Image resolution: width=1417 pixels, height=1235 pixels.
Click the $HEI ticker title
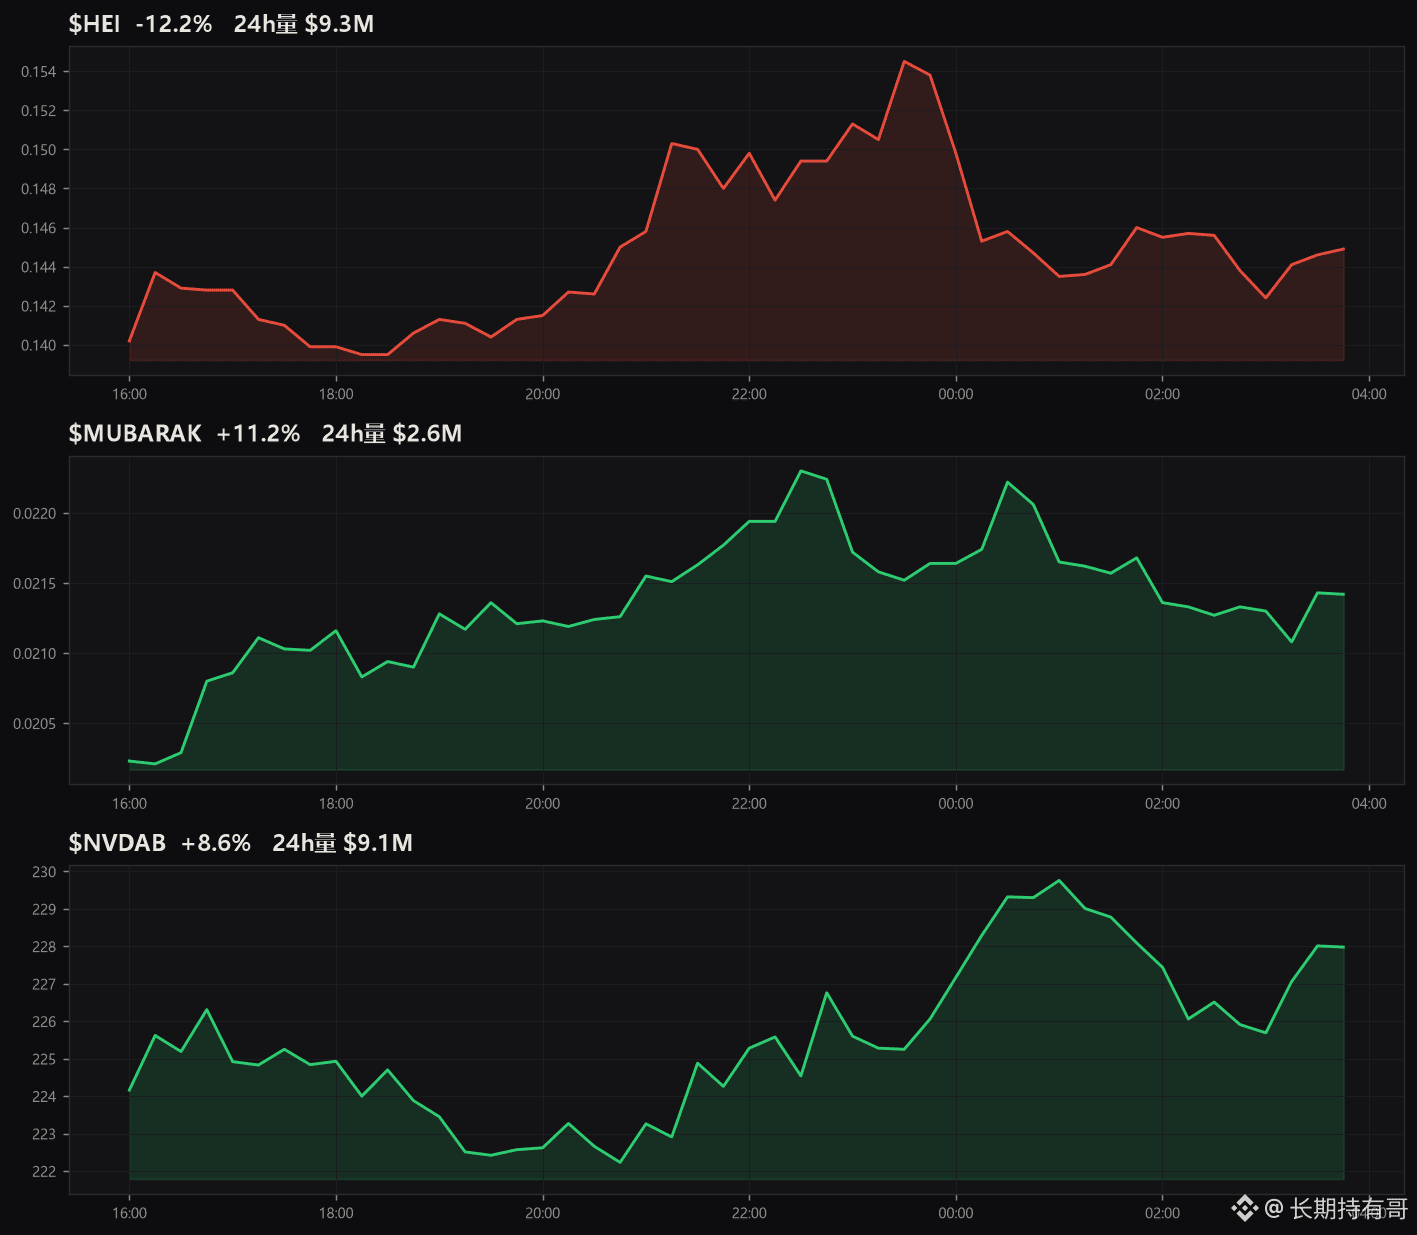pos(94,24)
